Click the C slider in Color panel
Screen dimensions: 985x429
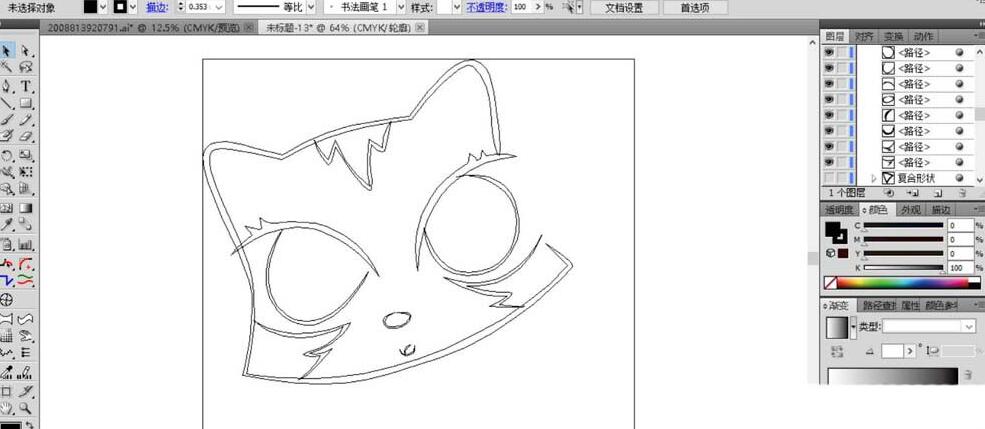pyautogui.click(x=903, y=226)
